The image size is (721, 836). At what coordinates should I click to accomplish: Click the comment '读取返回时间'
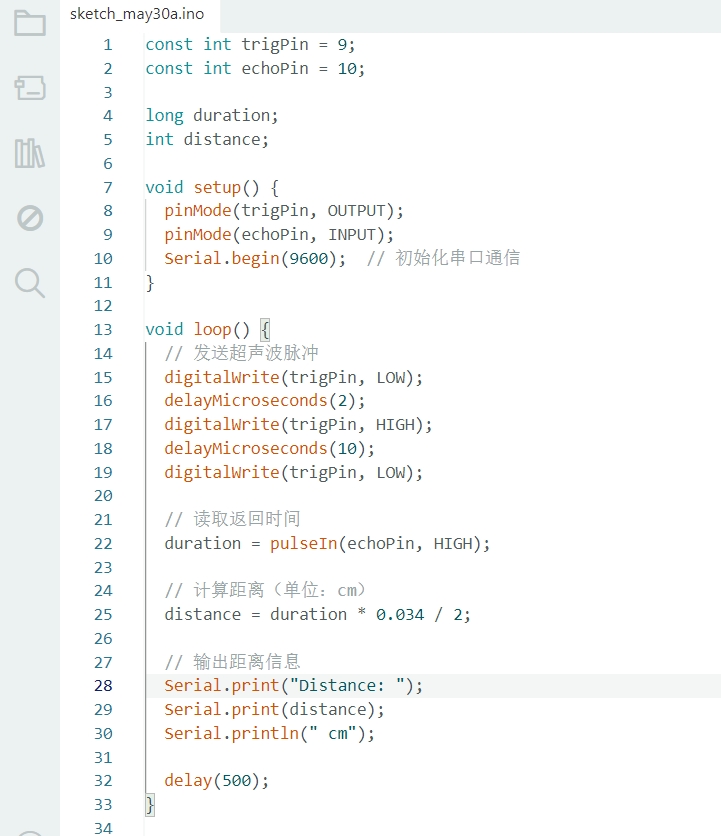247,519
